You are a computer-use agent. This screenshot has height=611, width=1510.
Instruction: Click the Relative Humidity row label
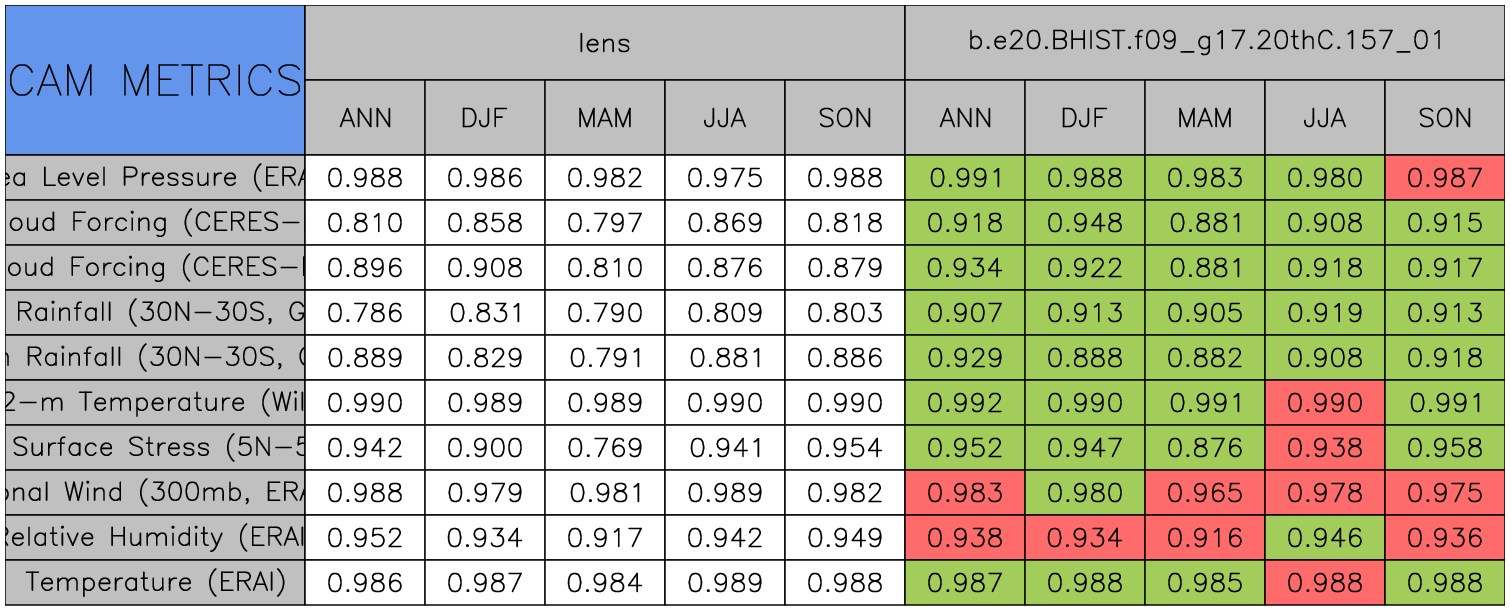[x=155, y=538]
